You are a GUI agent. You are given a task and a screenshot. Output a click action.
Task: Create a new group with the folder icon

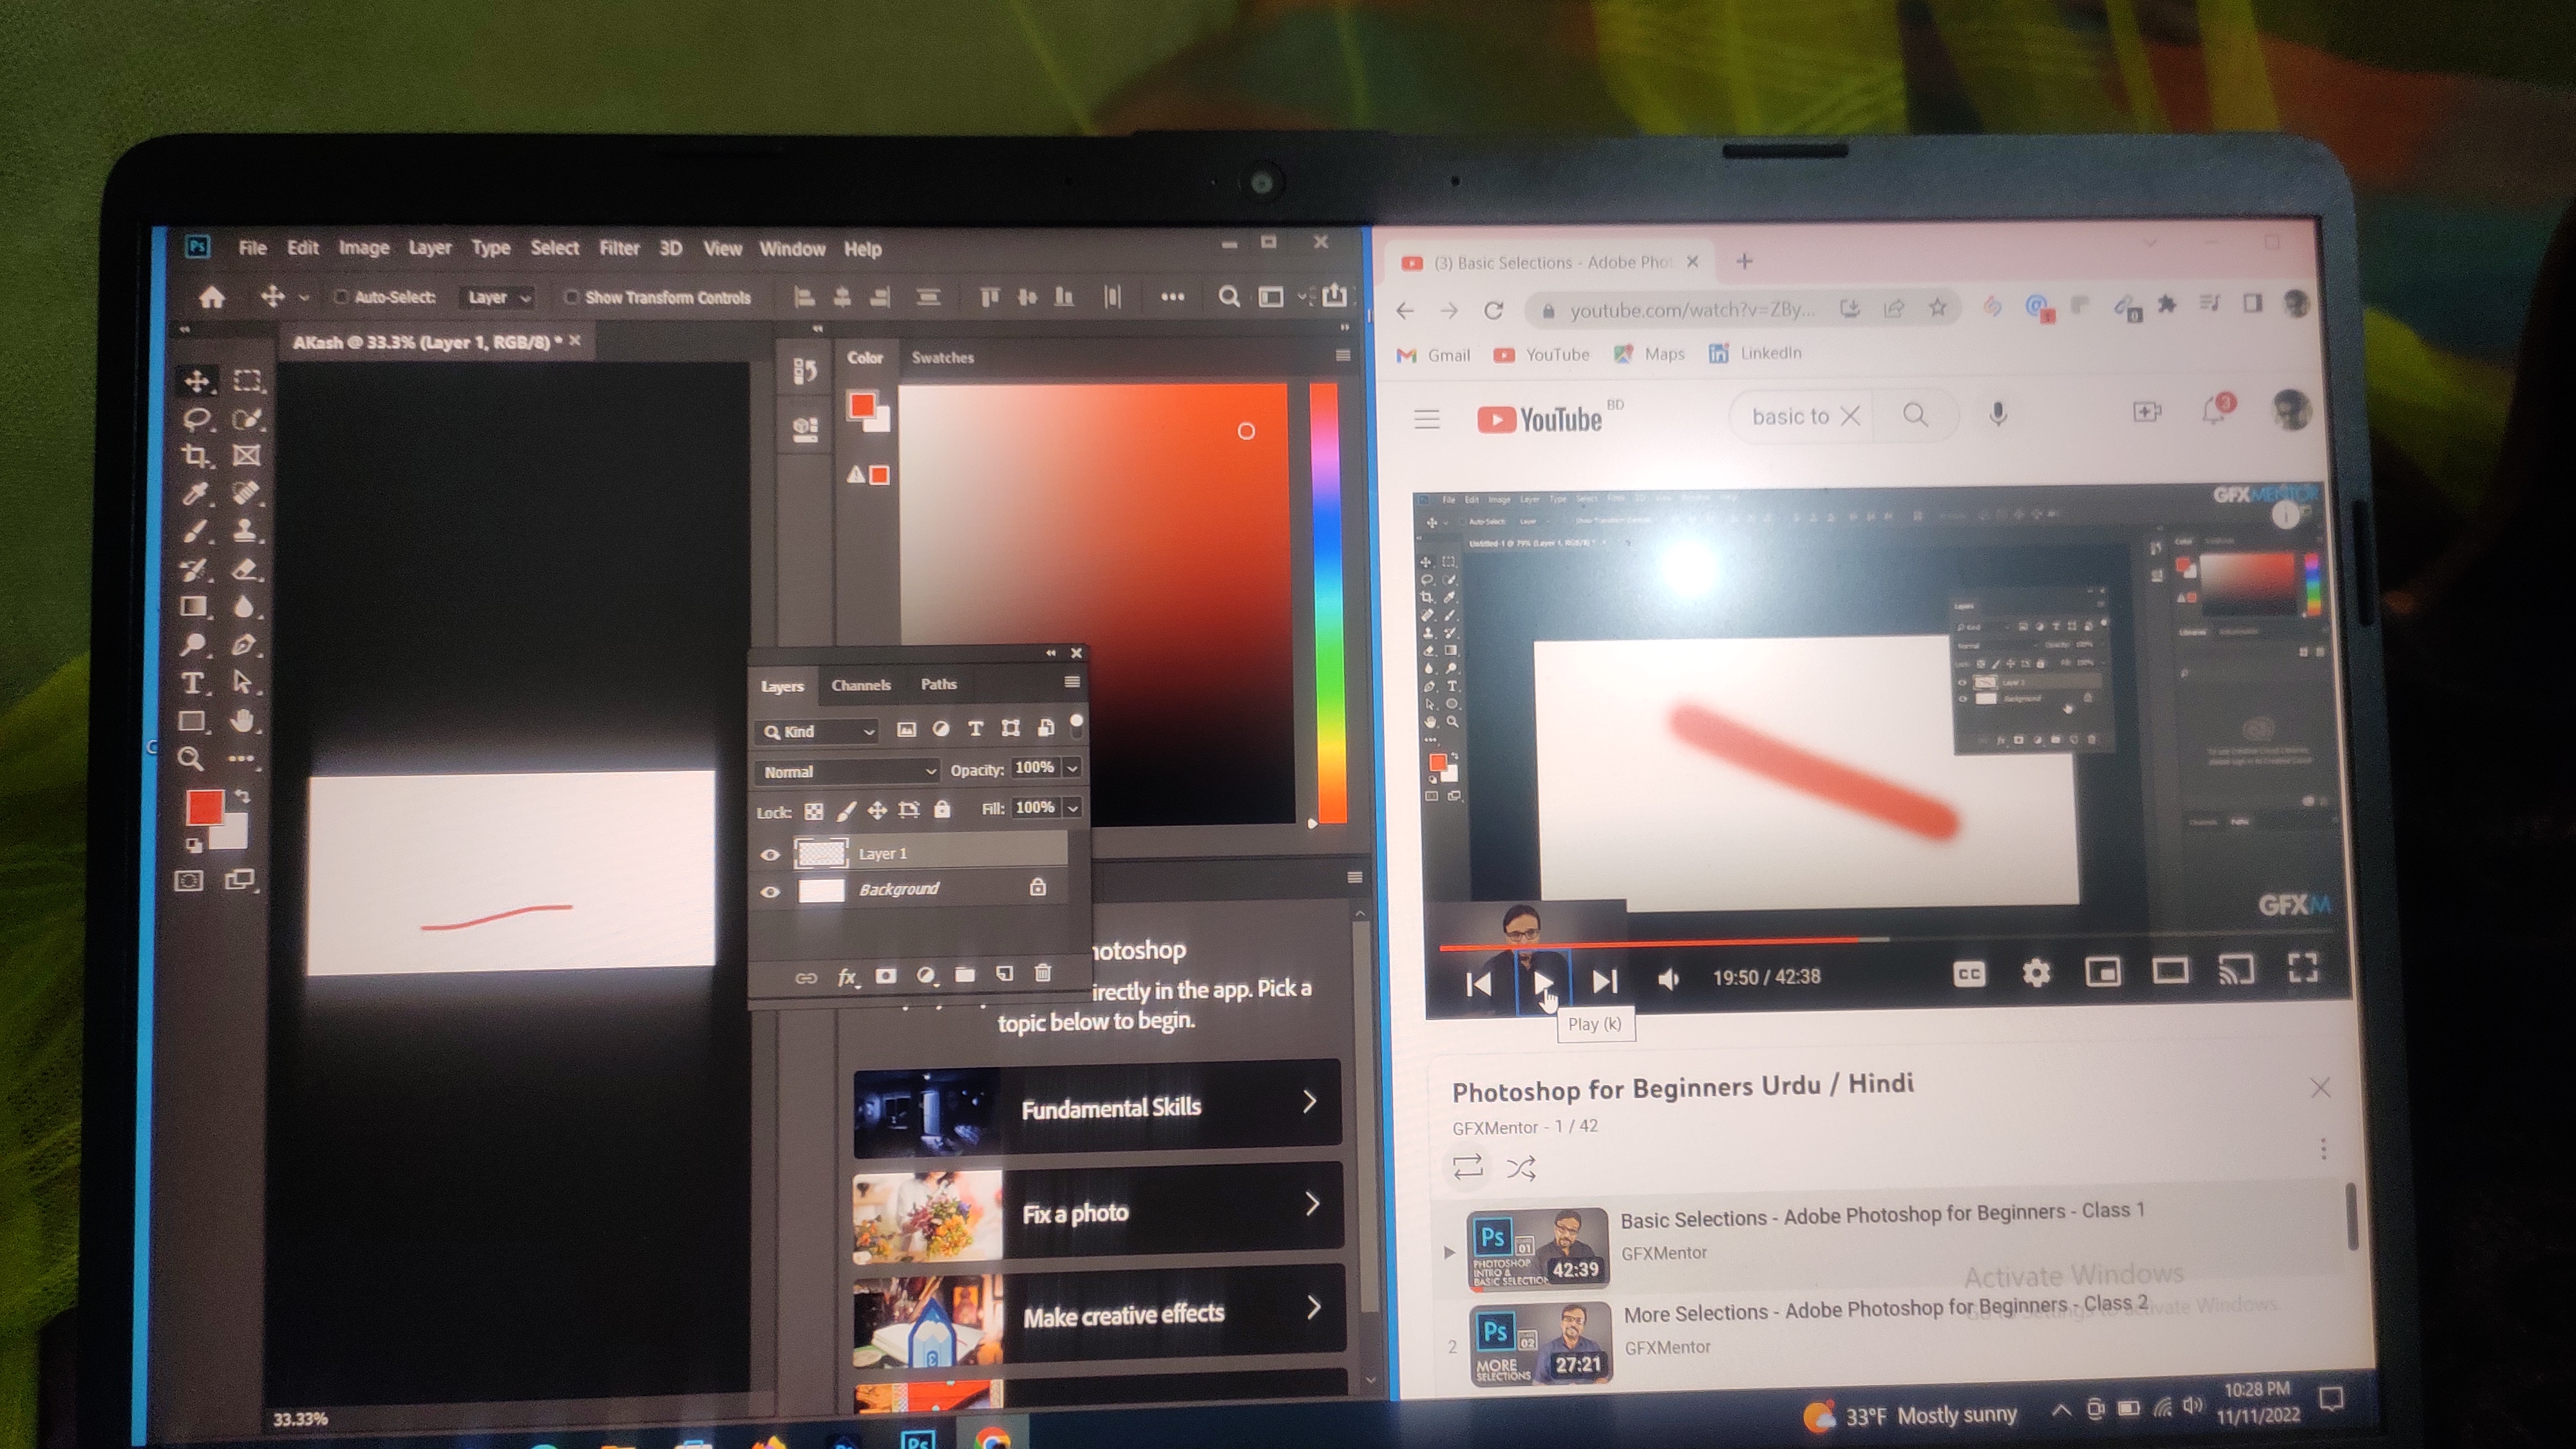coord(965,974)
